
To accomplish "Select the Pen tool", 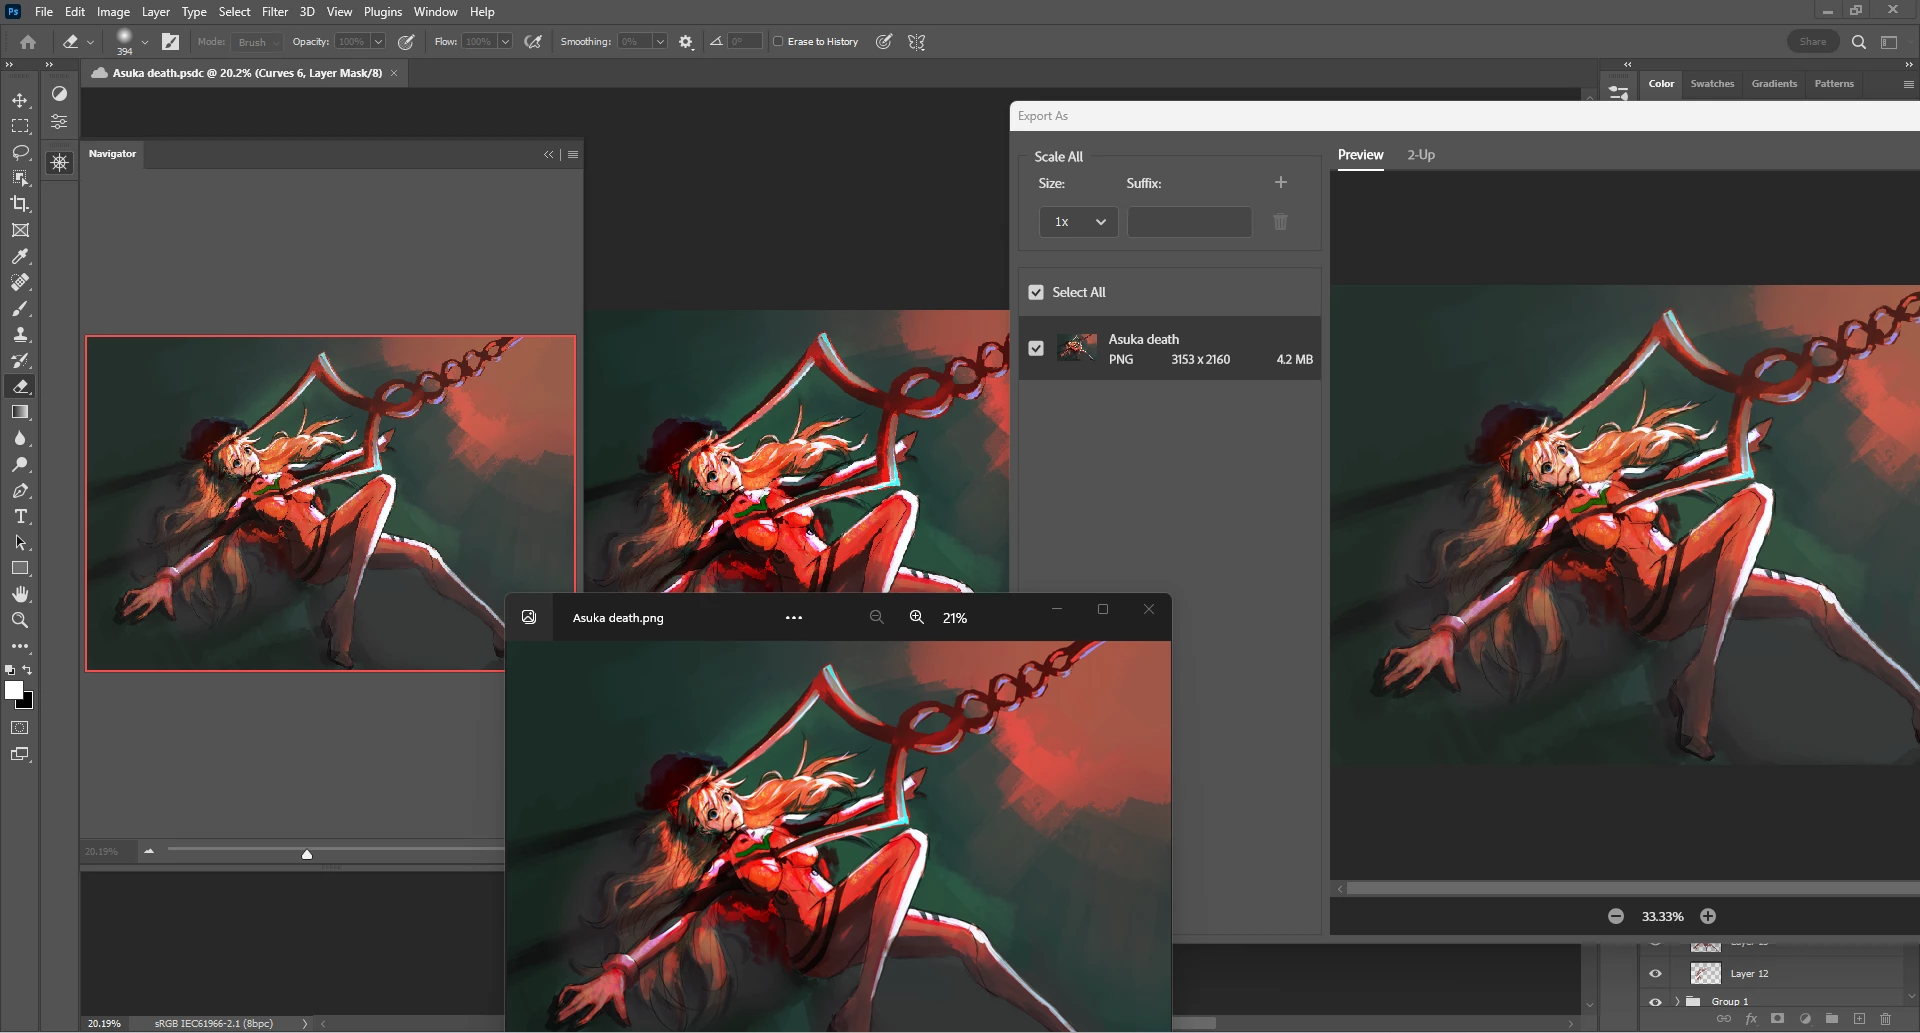I will [x=20, y=490].
